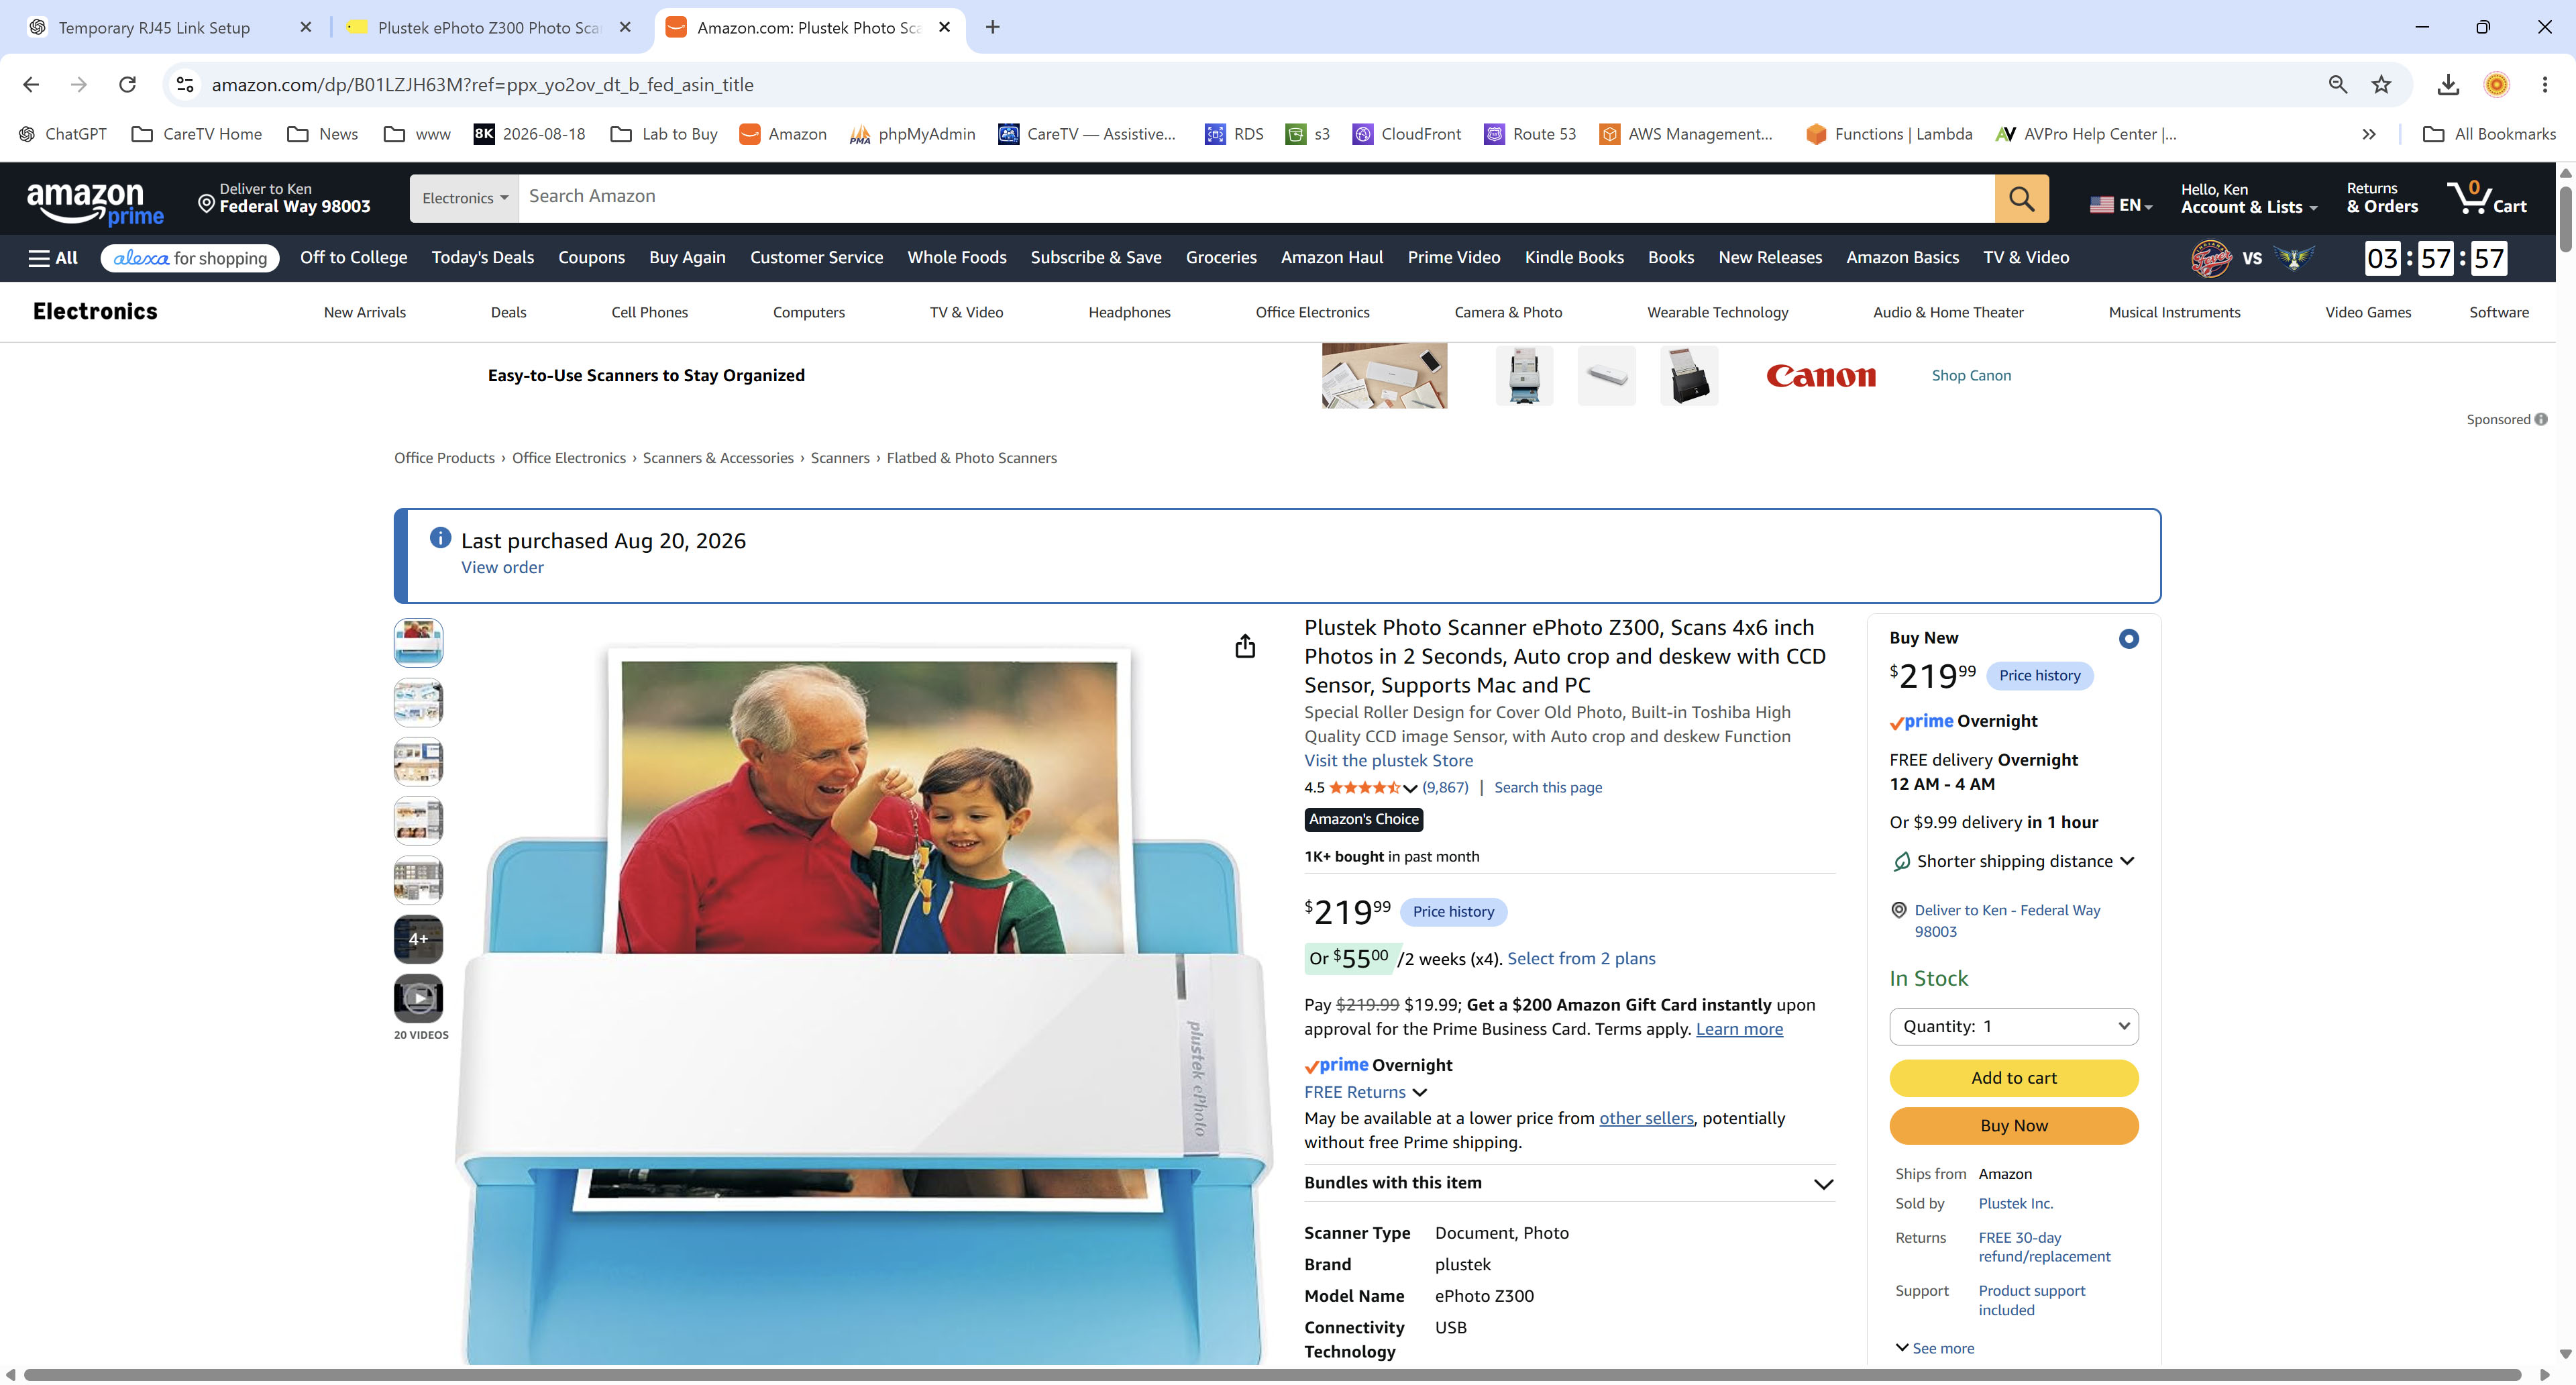Open the RDS bookmark
This screenshot has height=1385, width=2576.
(x=1234, y=134)
